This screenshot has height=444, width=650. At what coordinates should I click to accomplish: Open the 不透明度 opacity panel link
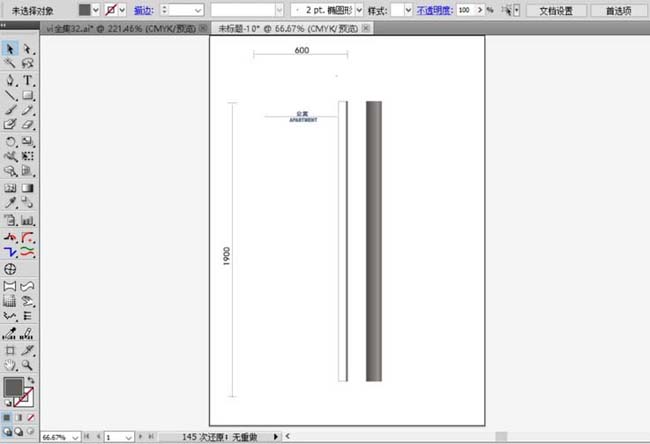[434, 10]
